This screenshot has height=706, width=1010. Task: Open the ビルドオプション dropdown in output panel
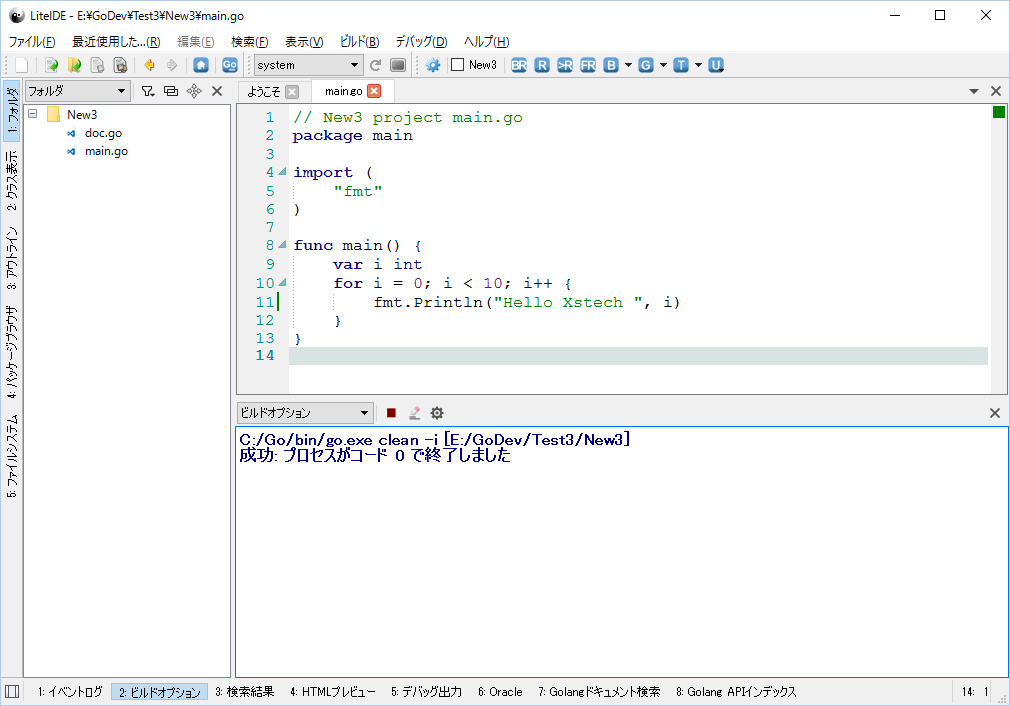pos(305,413)
